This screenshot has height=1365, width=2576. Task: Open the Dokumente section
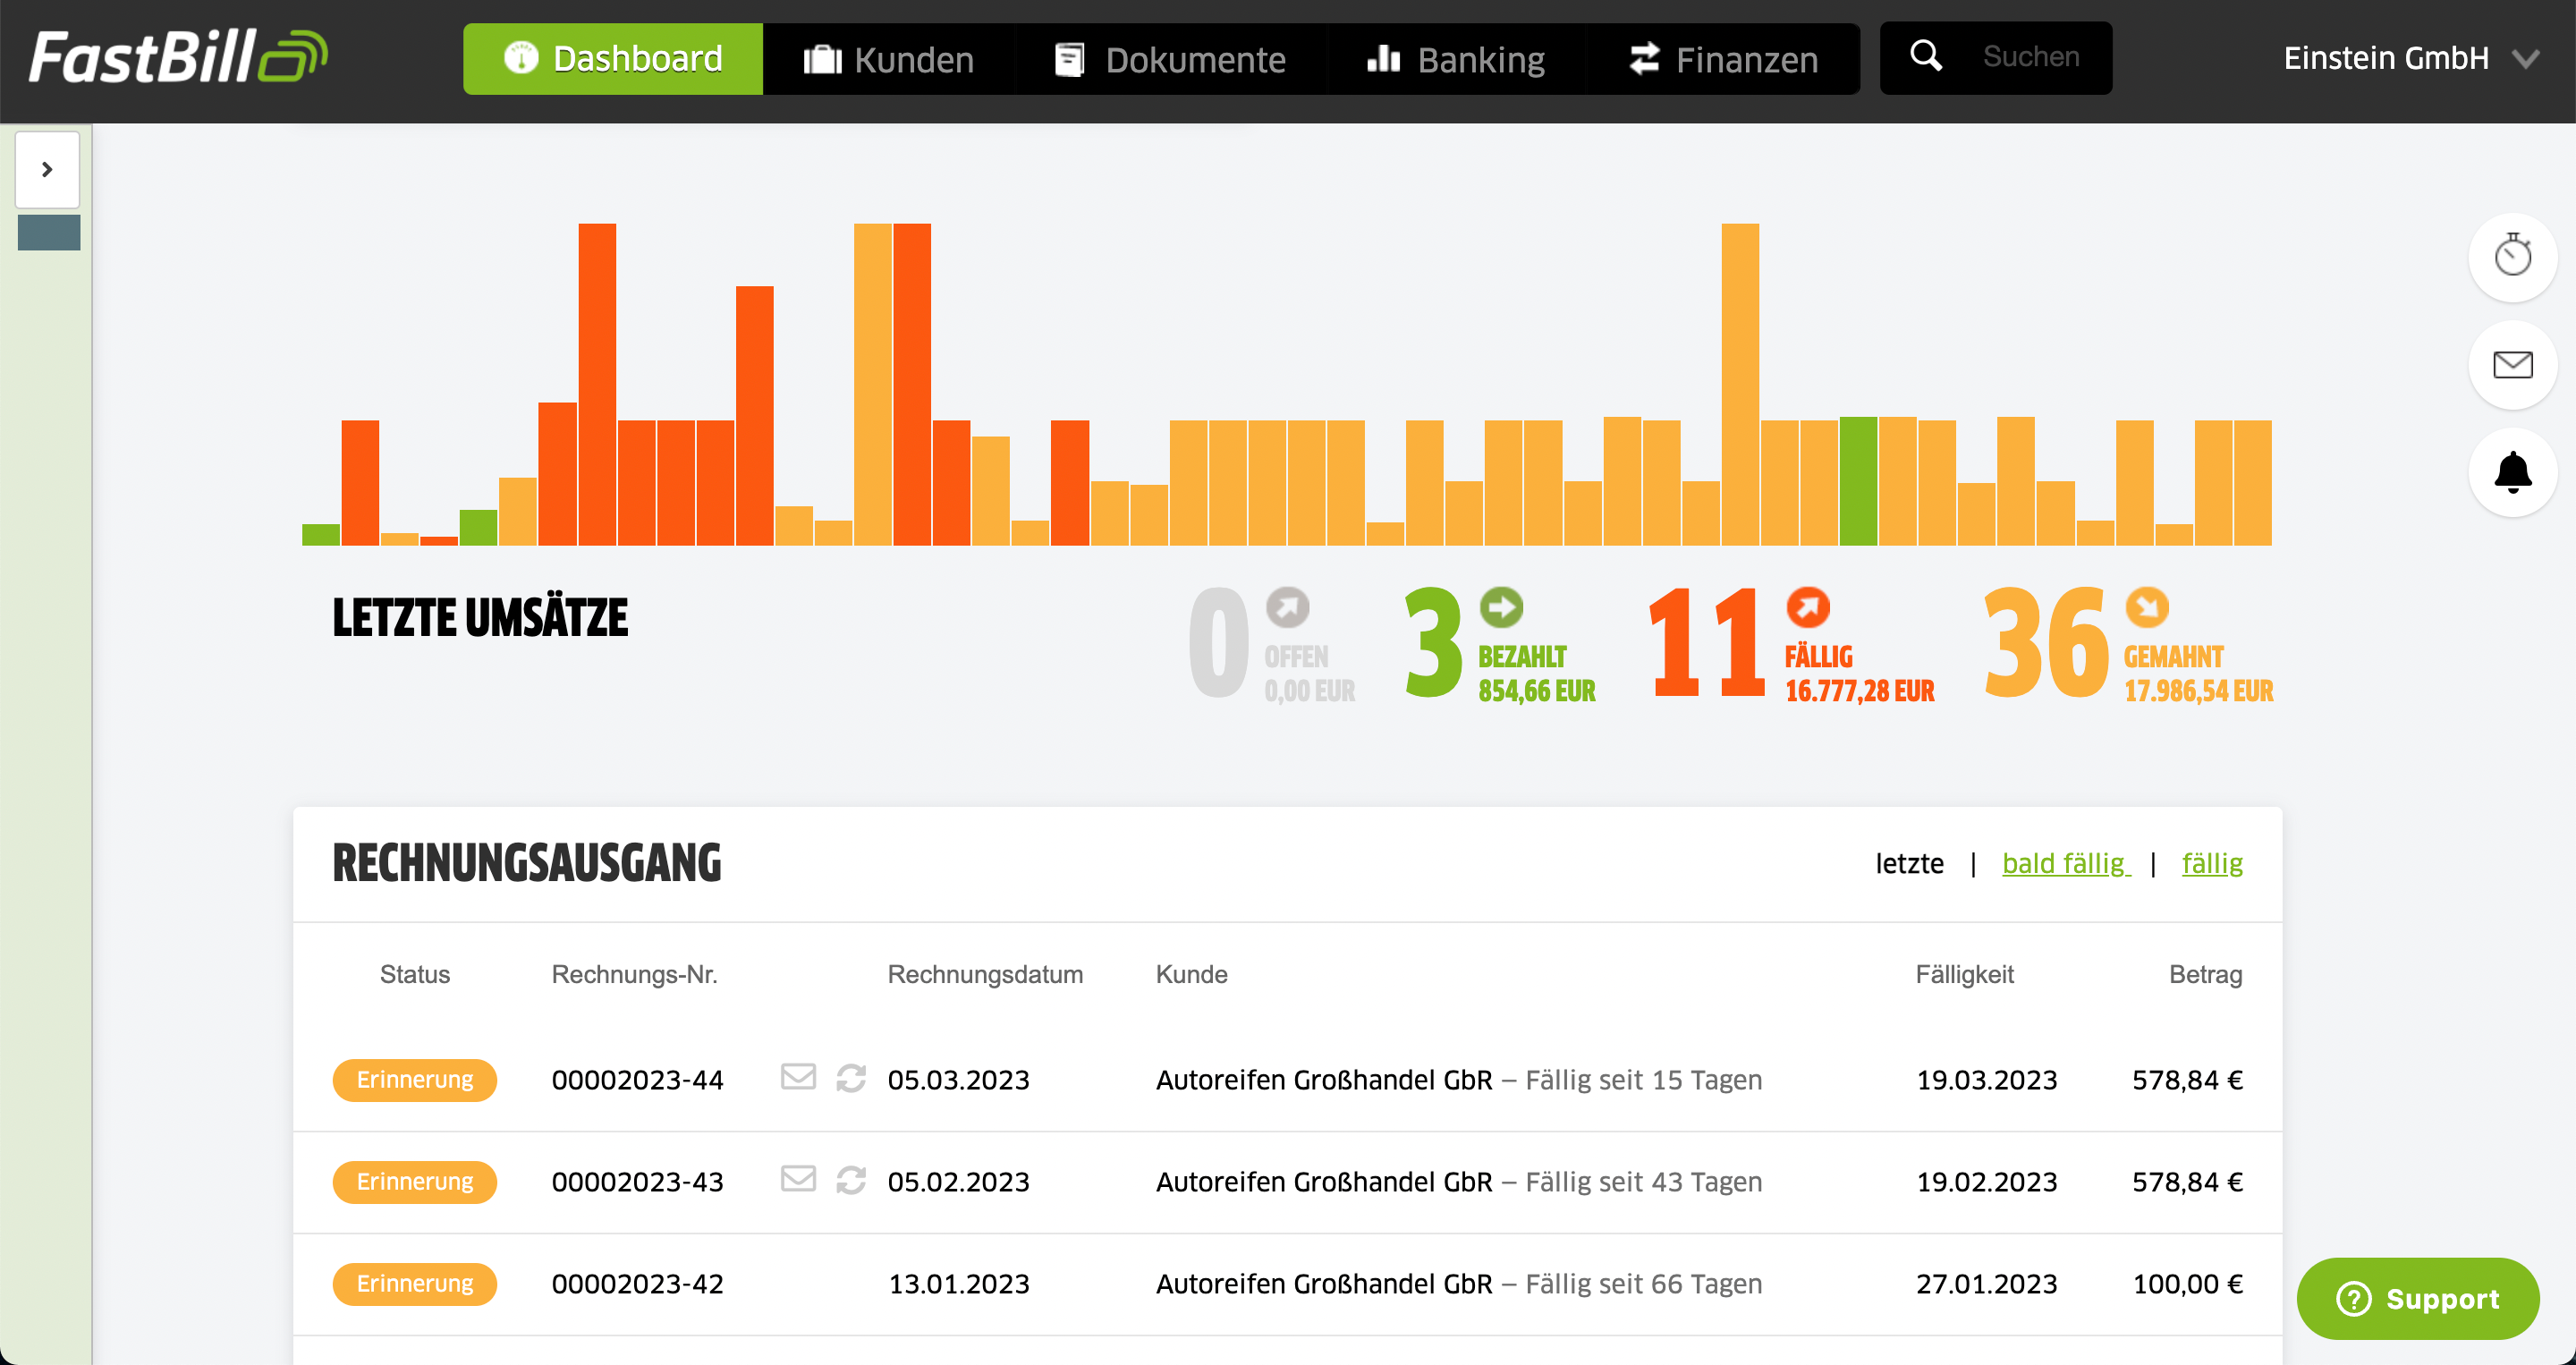tap(1169, 59)
